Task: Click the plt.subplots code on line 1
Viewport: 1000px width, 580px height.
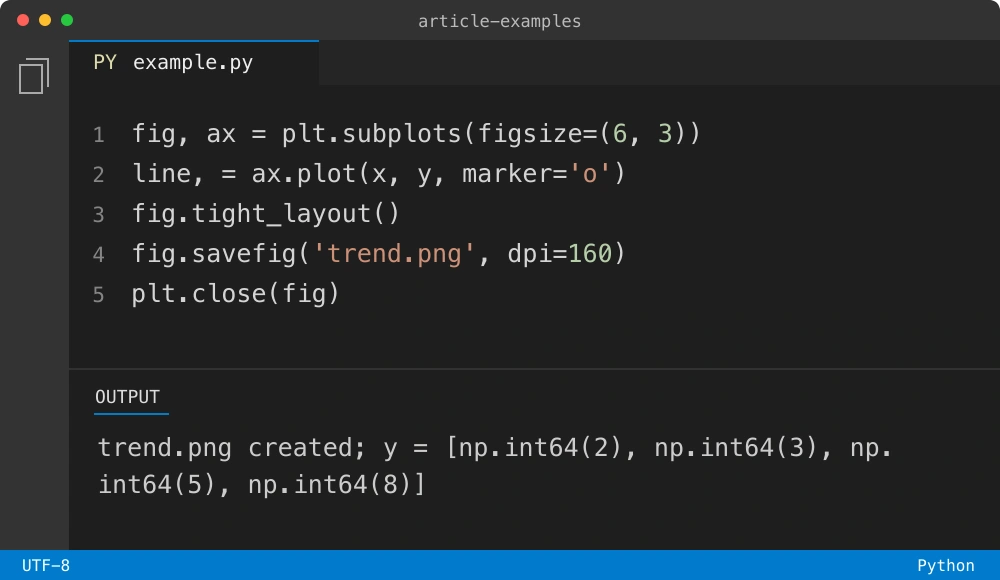Action: click(371, 134)
